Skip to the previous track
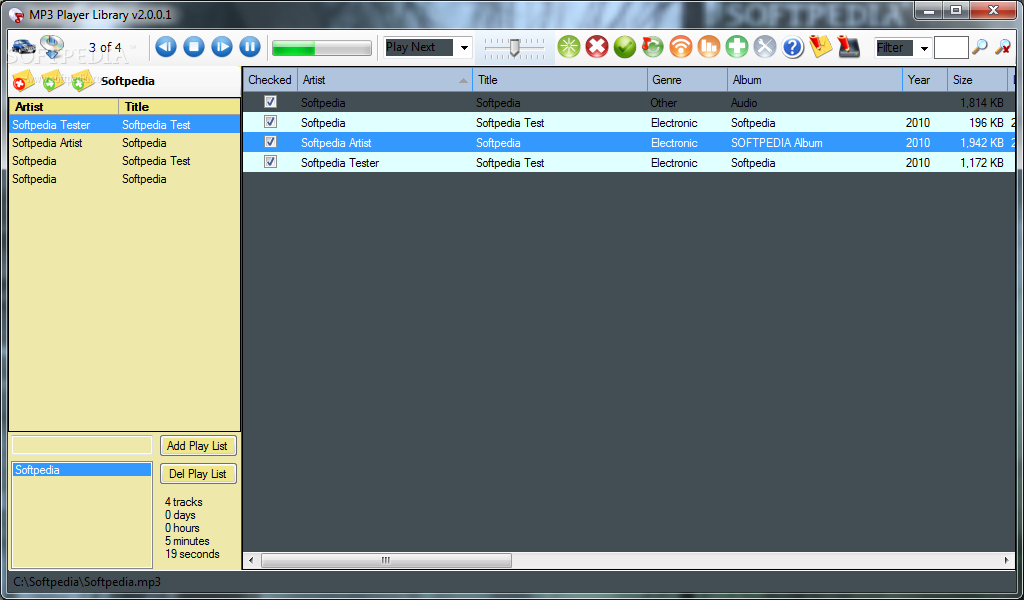The width and height of the screenshot is (1024, 600). (x=166, y=47)
